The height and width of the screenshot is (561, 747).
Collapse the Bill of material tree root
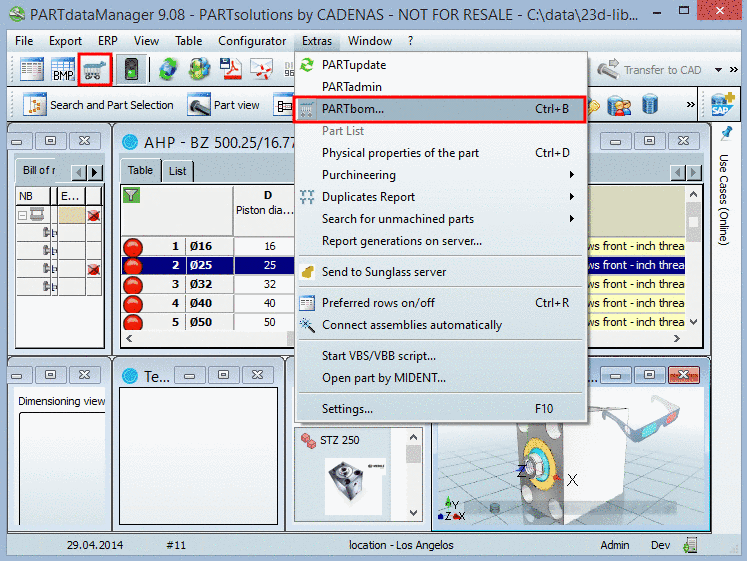point(22,215)
